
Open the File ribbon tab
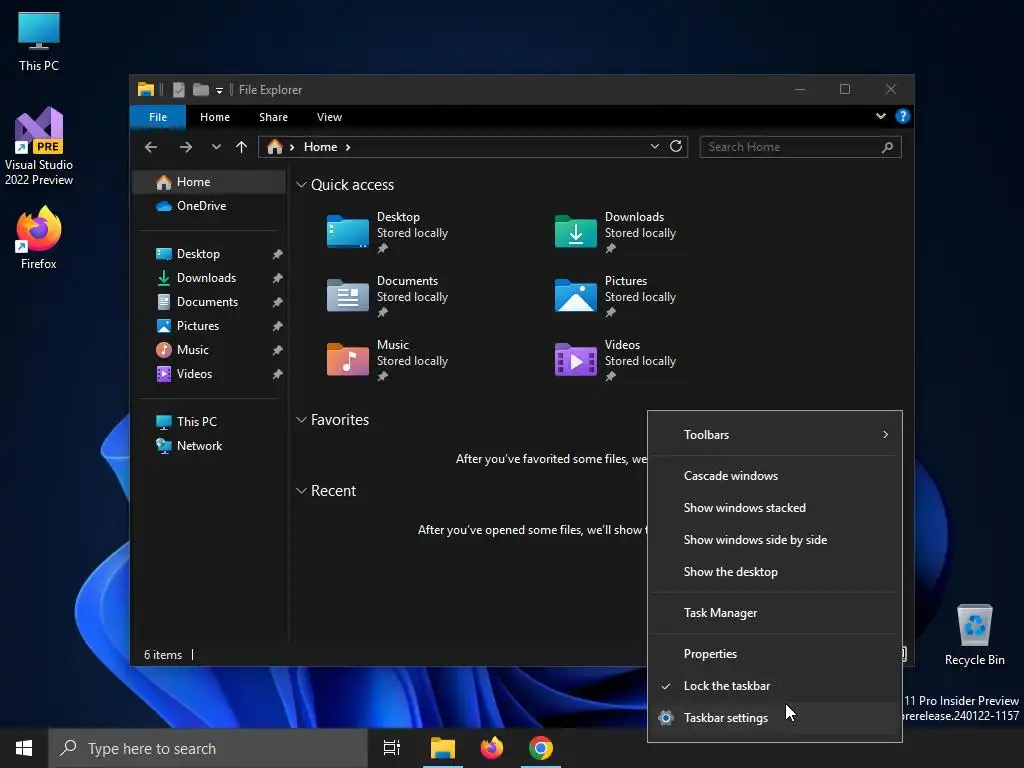[158, 117]
